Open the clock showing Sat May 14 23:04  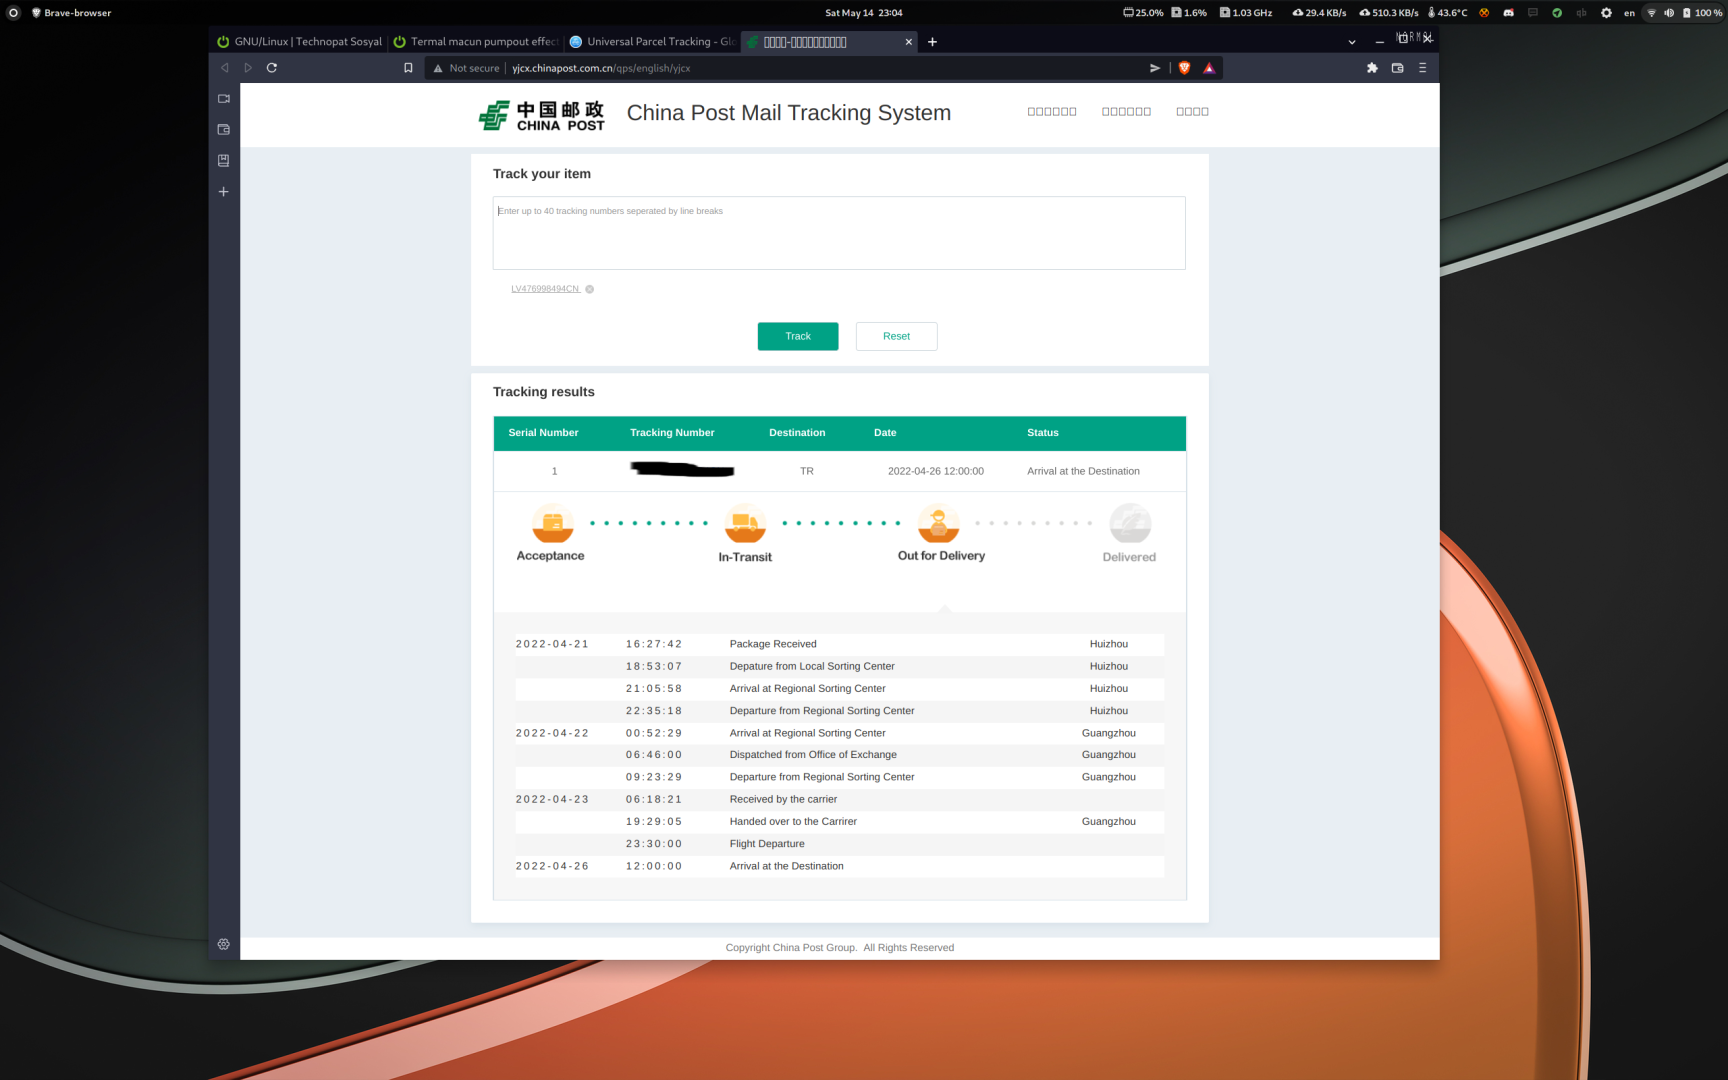point(864,13)
